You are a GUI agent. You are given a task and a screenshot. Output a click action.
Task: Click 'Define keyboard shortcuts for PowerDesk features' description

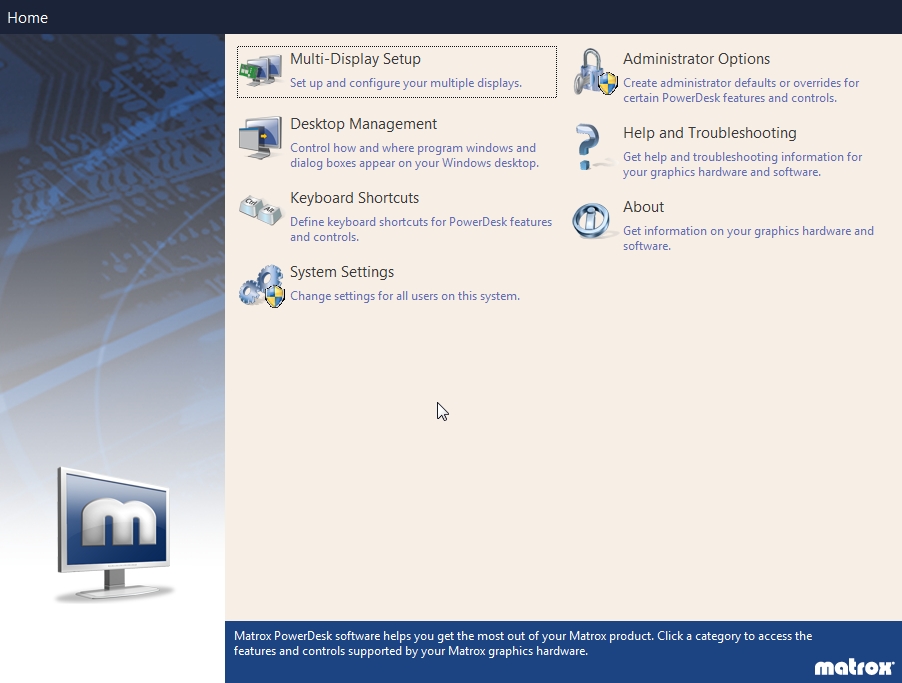[x=421, y=230]
